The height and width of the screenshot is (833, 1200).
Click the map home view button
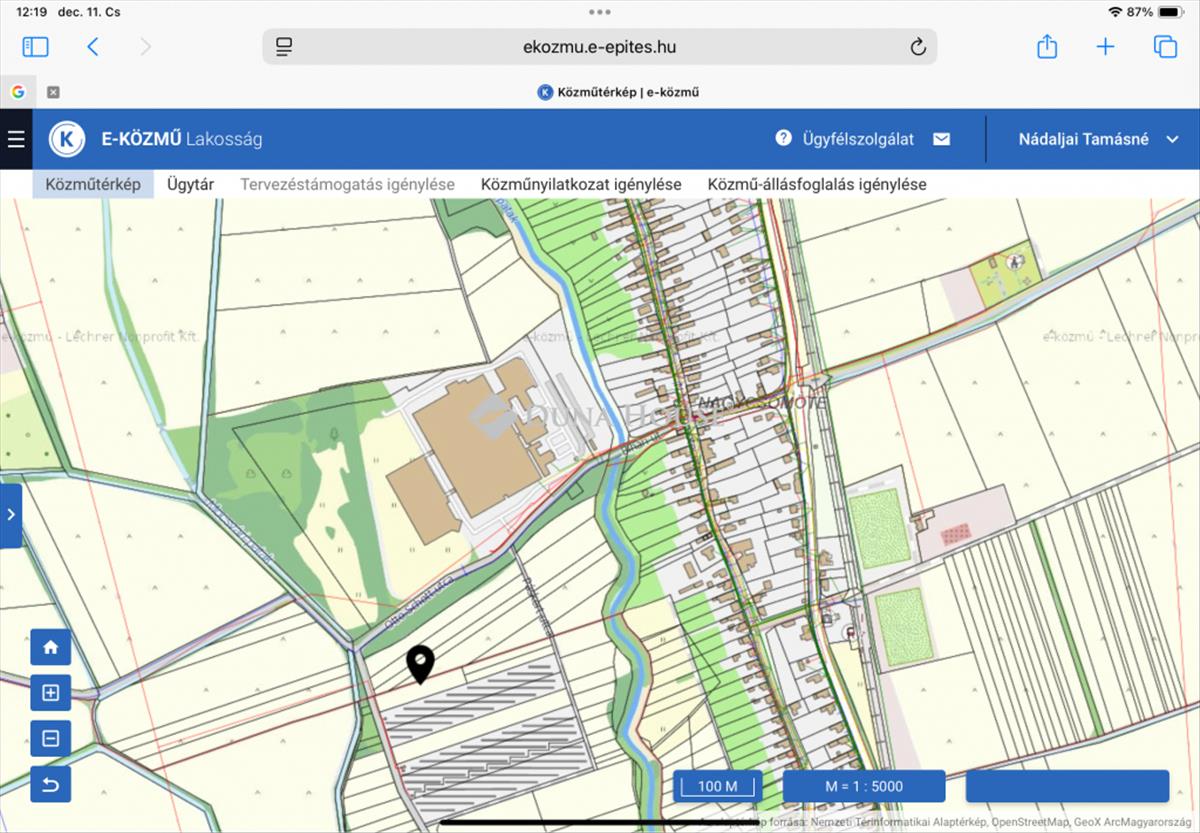pyautogui.click(x=51, y=647)
